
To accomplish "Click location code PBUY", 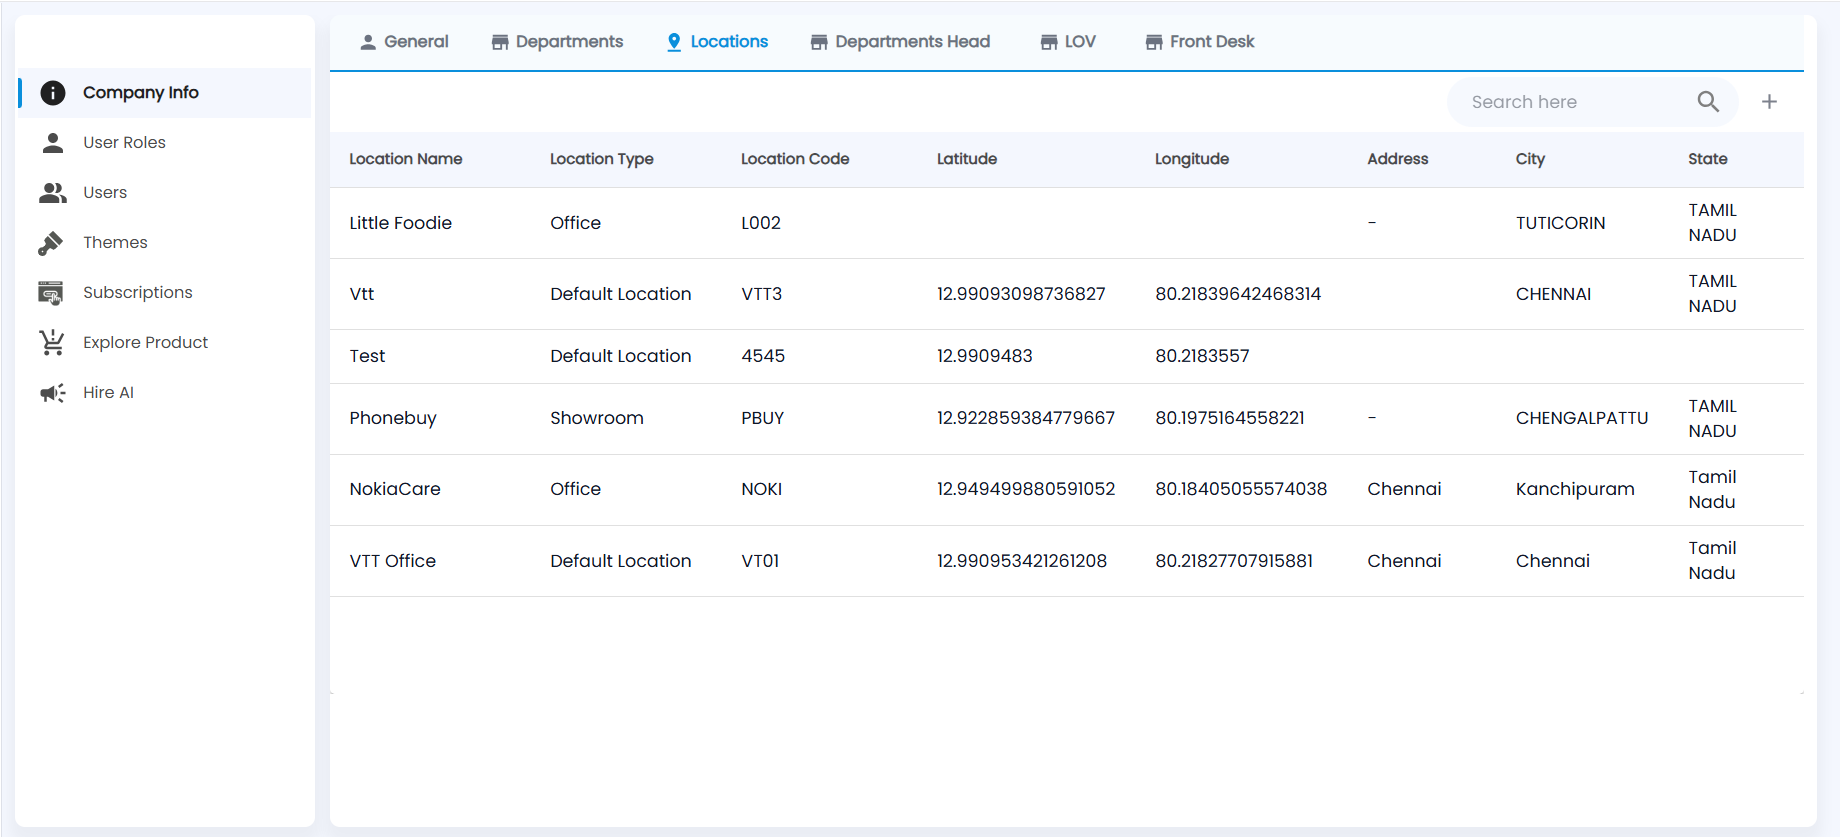I will [762, 418].
